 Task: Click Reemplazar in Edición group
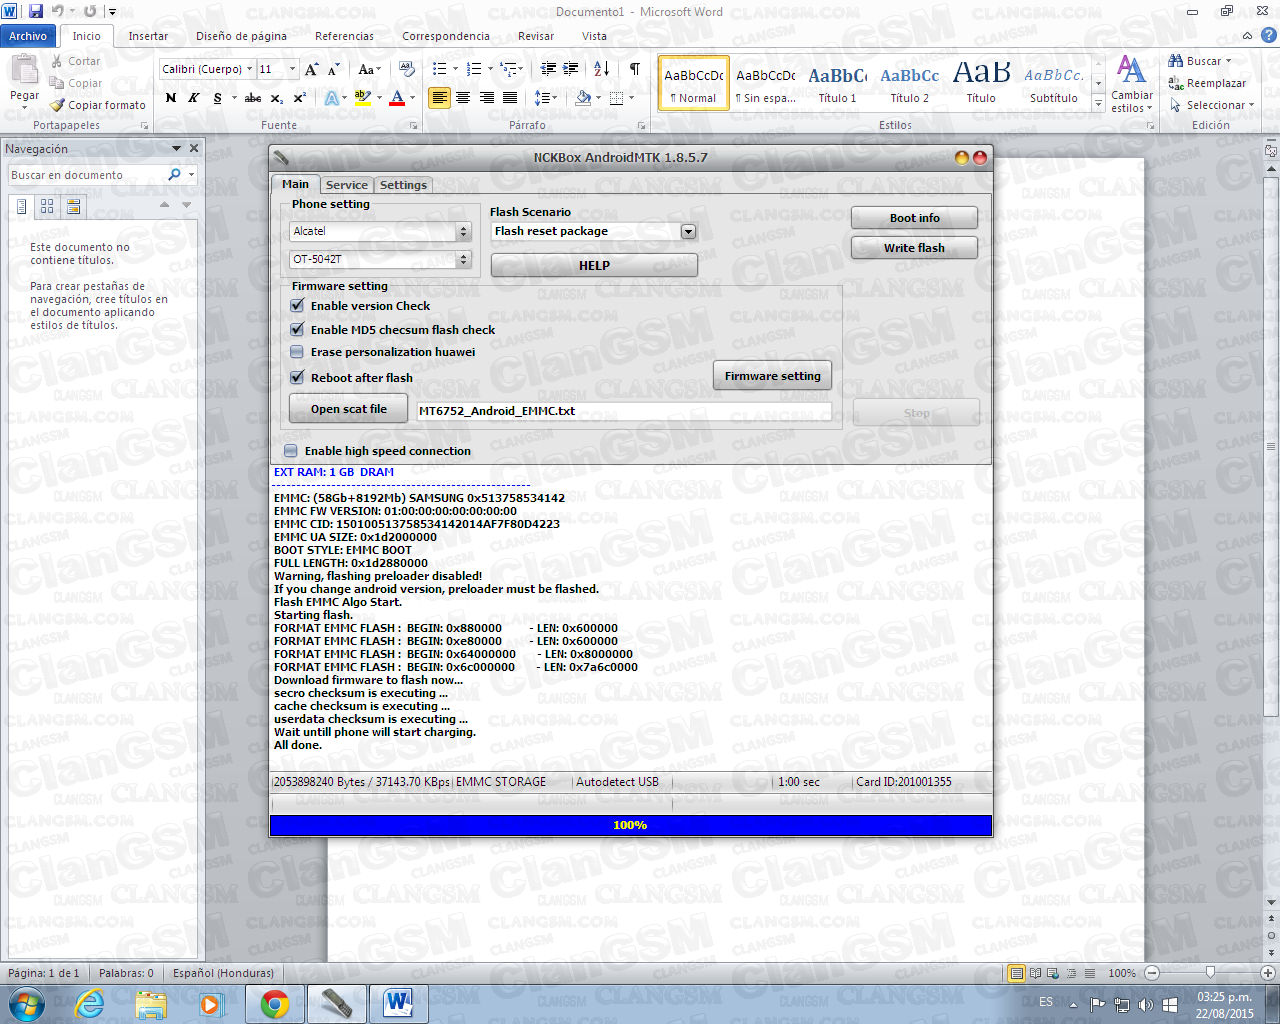[1208, 83]
